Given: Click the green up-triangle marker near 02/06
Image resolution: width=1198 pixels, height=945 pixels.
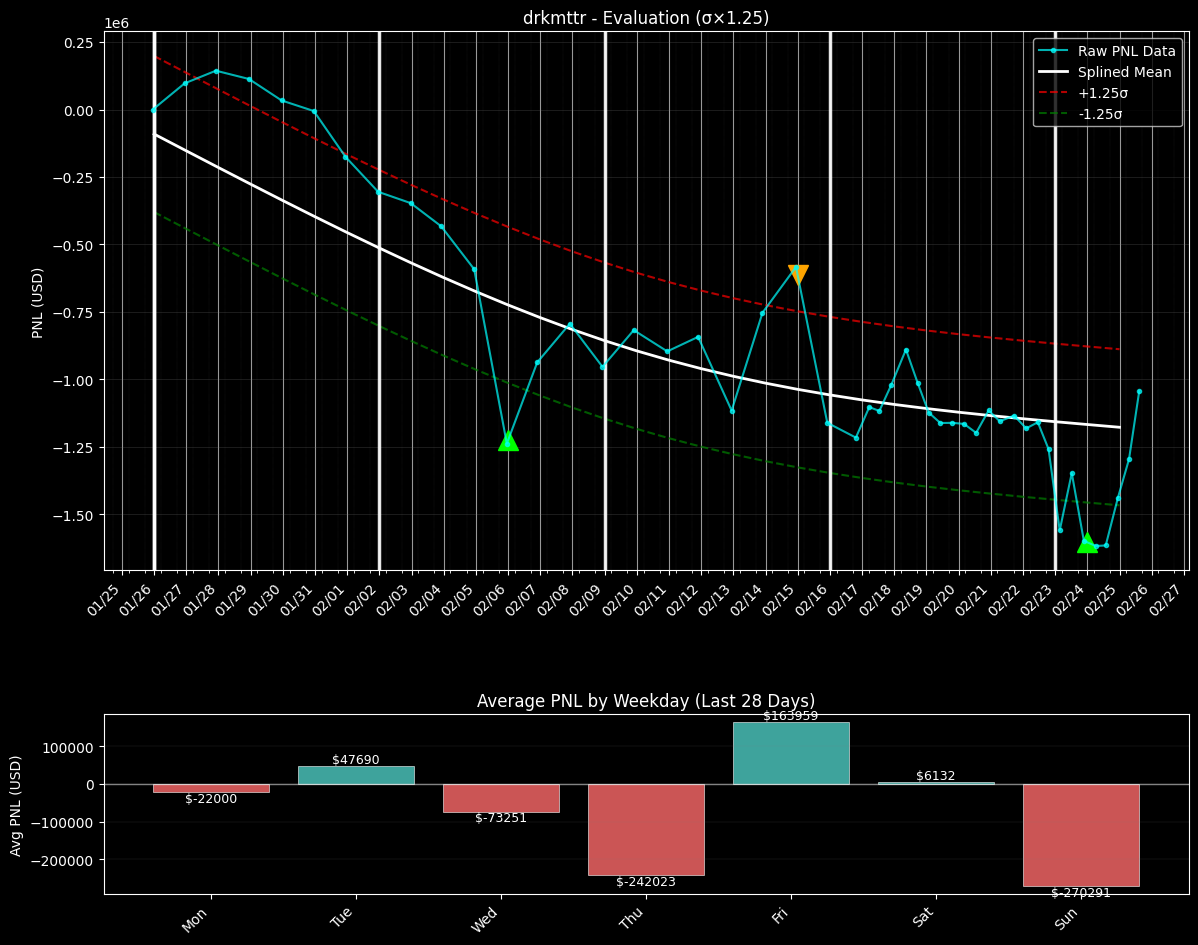Looking at the screenshot, I should click(x=508, y=440).
